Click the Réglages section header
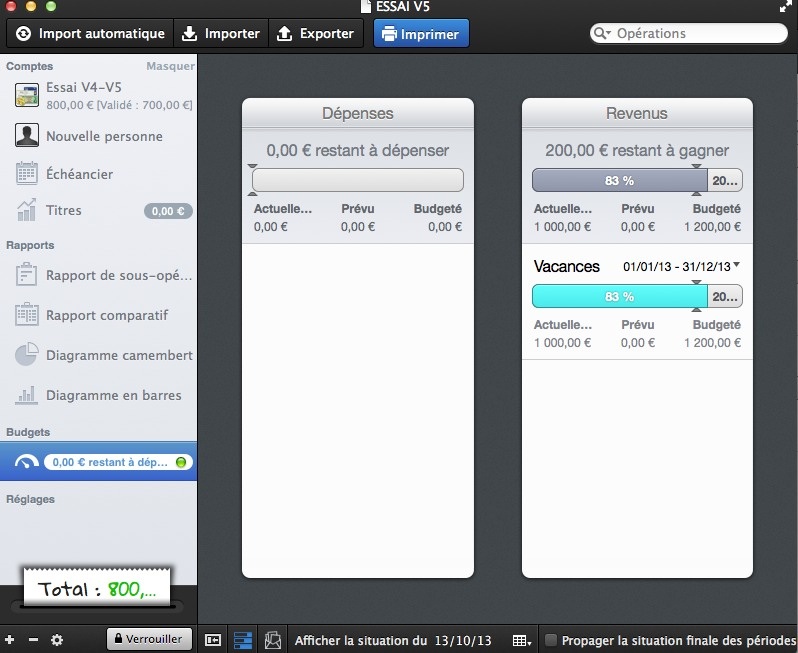The width and height of the screenshot is (798, 653). (31, 499)
